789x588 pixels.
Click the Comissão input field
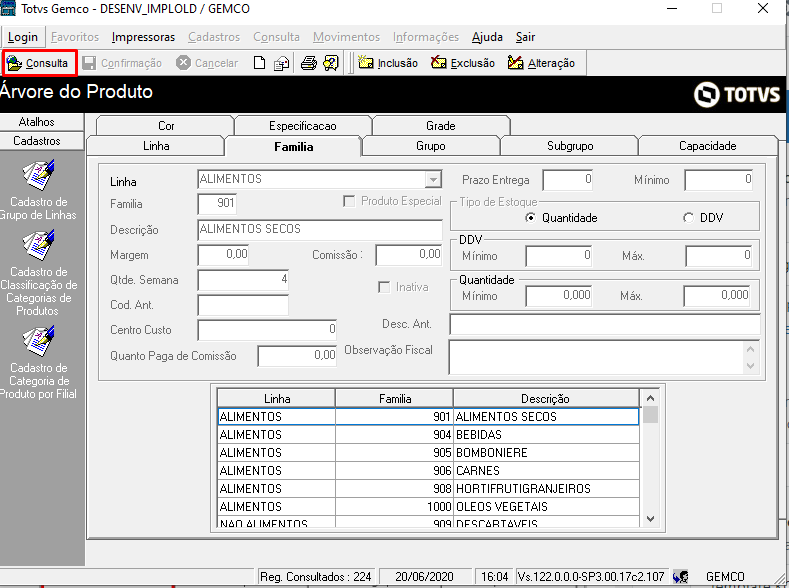409,255
